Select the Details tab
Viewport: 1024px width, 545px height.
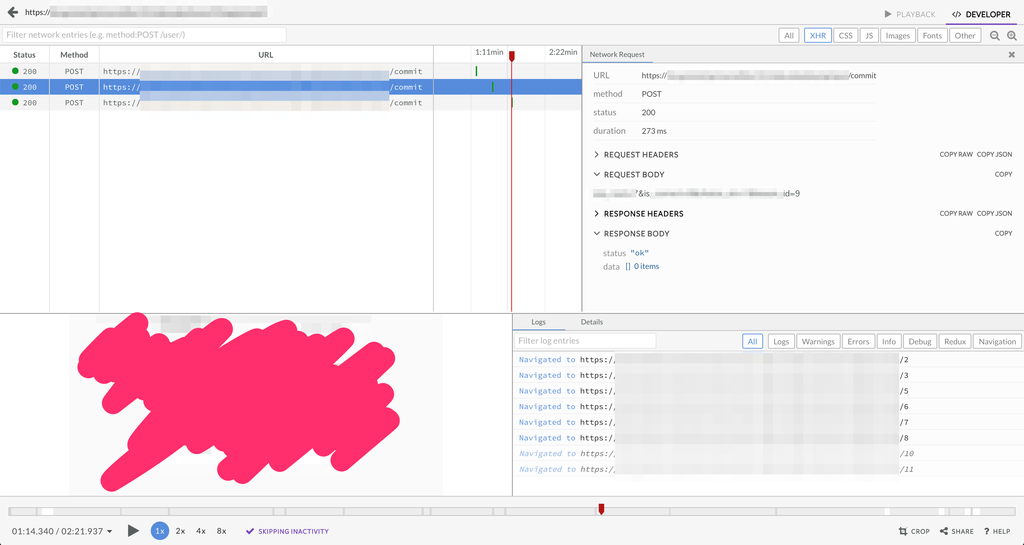pyautogui.click(x=592, y=322)
